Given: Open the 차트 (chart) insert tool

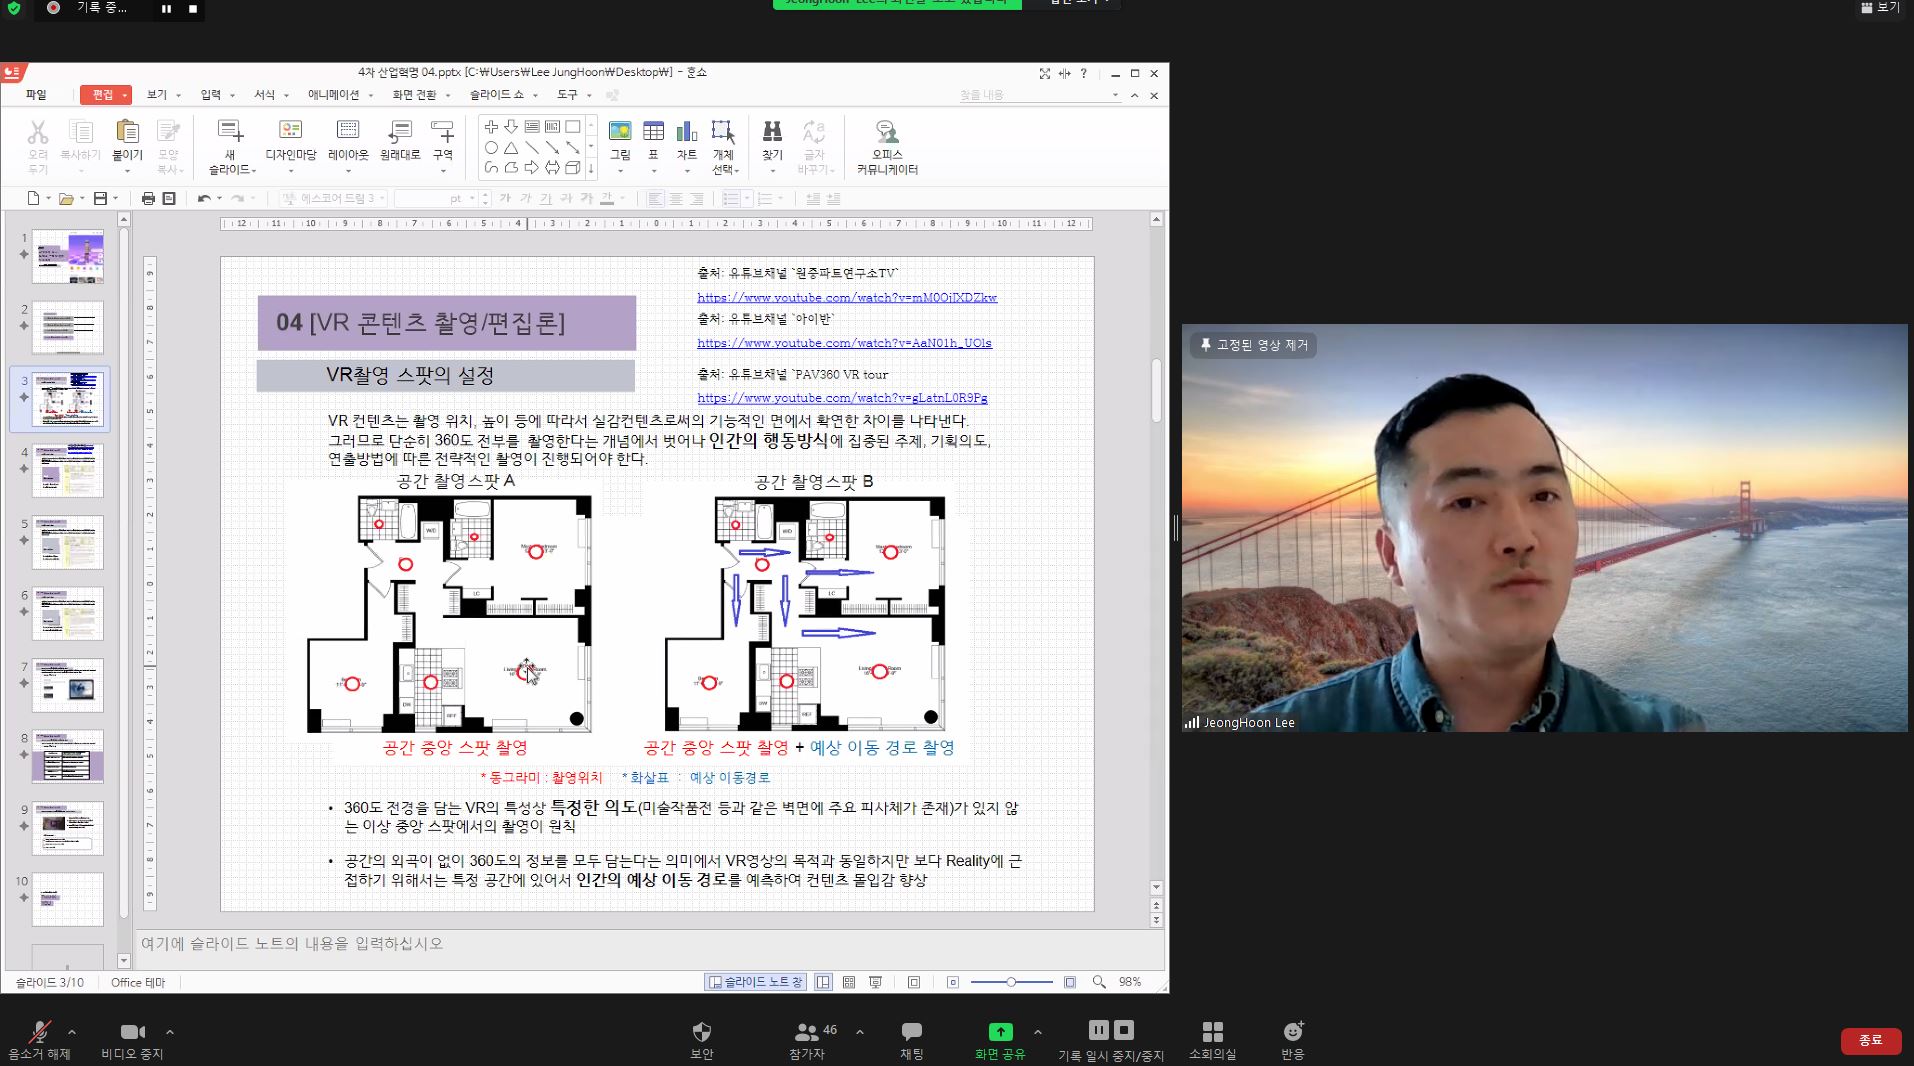Looking at the screenshot, I should coord(687,133).
